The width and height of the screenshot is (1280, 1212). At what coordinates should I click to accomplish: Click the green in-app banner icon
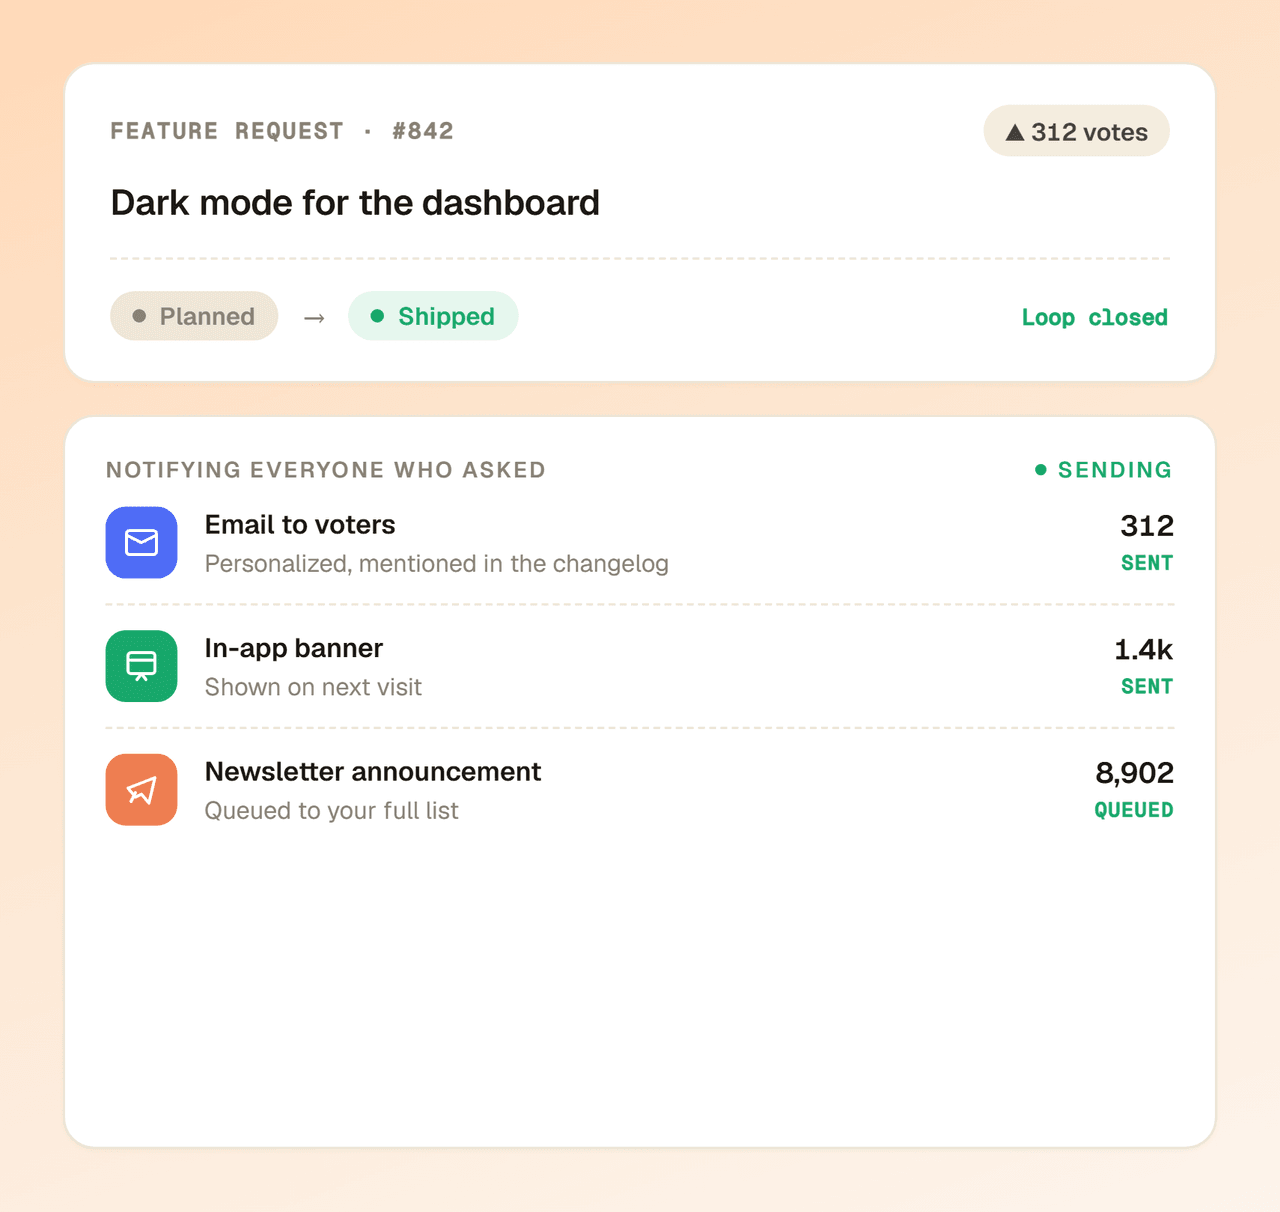point(141,666)
